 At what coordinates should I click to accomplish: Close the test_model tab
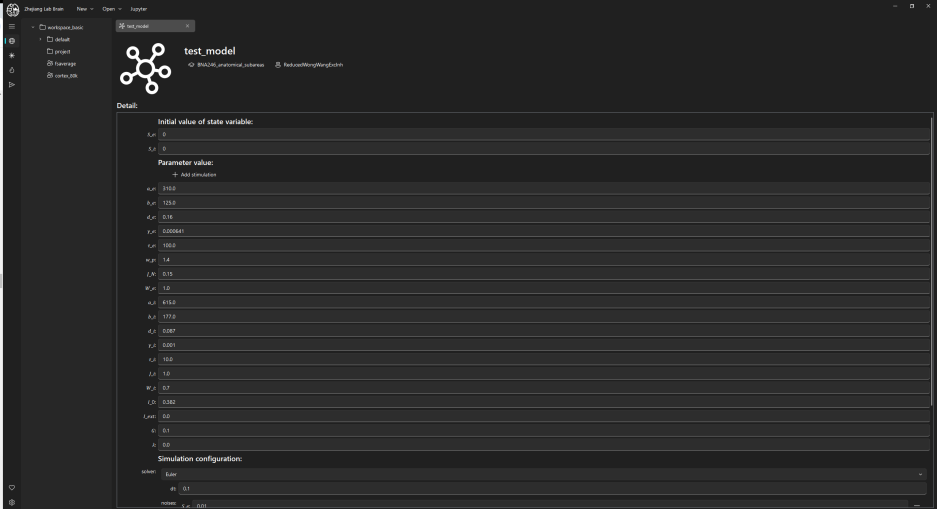pyautogui.click(x=187, y=26)
